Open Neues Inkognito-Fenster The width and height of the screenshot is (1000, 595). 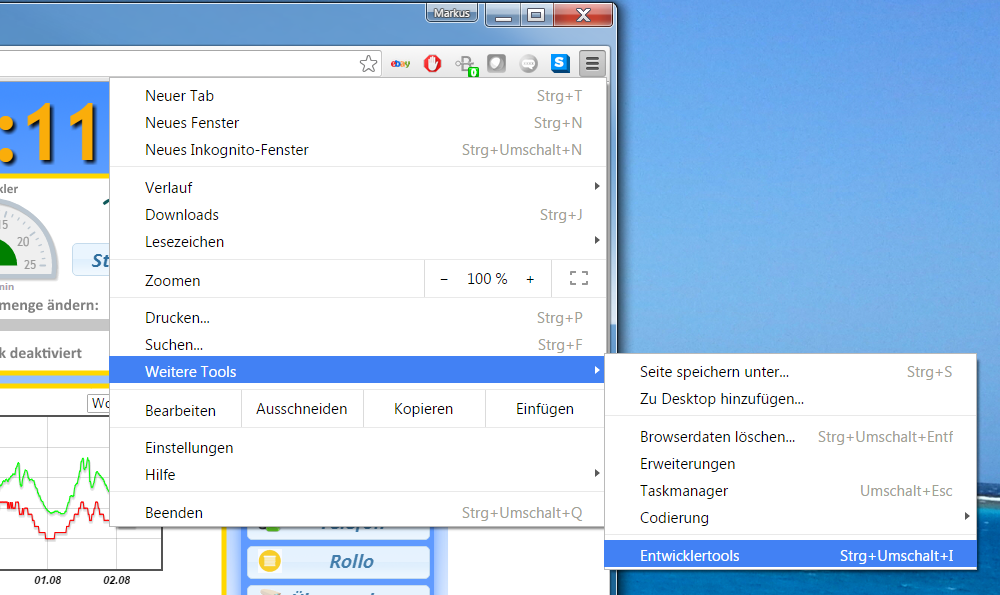(227, 150)
